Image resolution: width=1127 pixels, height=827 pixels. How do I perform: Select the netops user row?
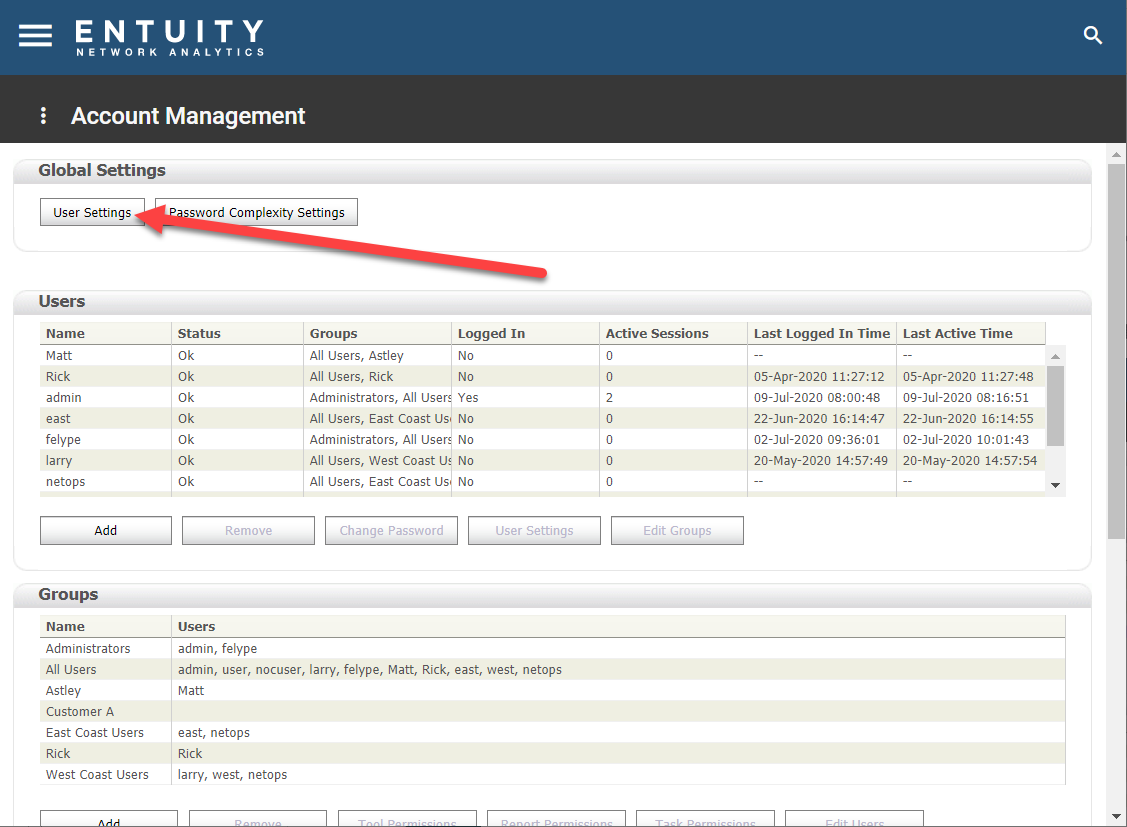pyautogui.click(x=543, y=481)
